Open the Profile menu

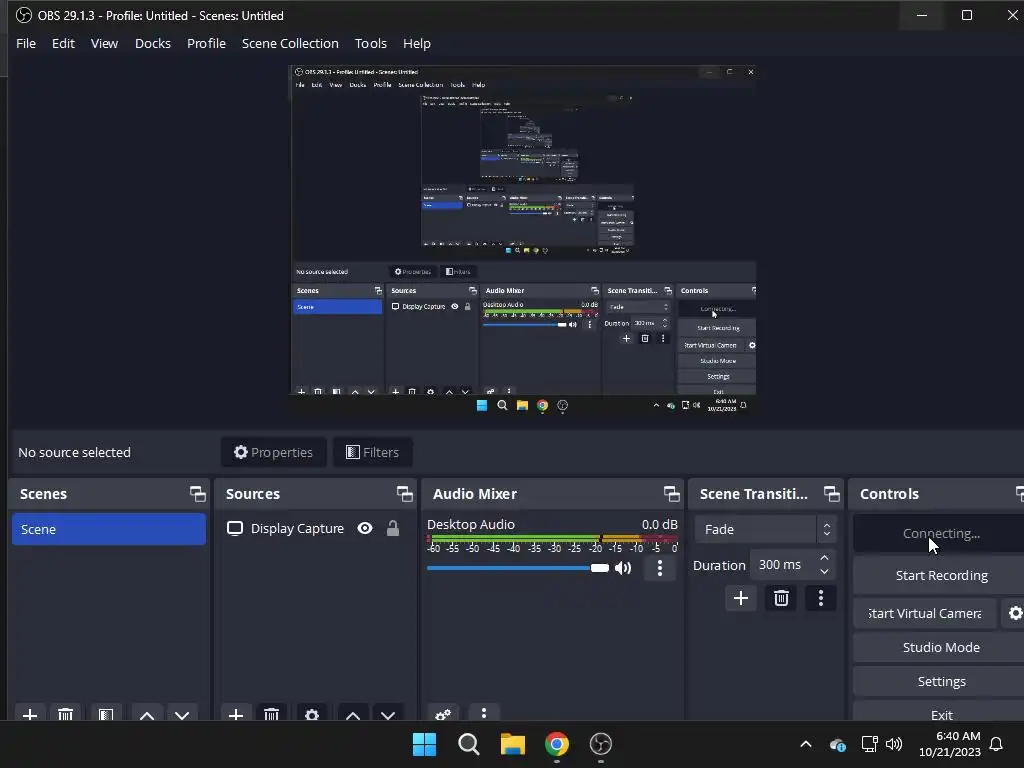(206, 43)
